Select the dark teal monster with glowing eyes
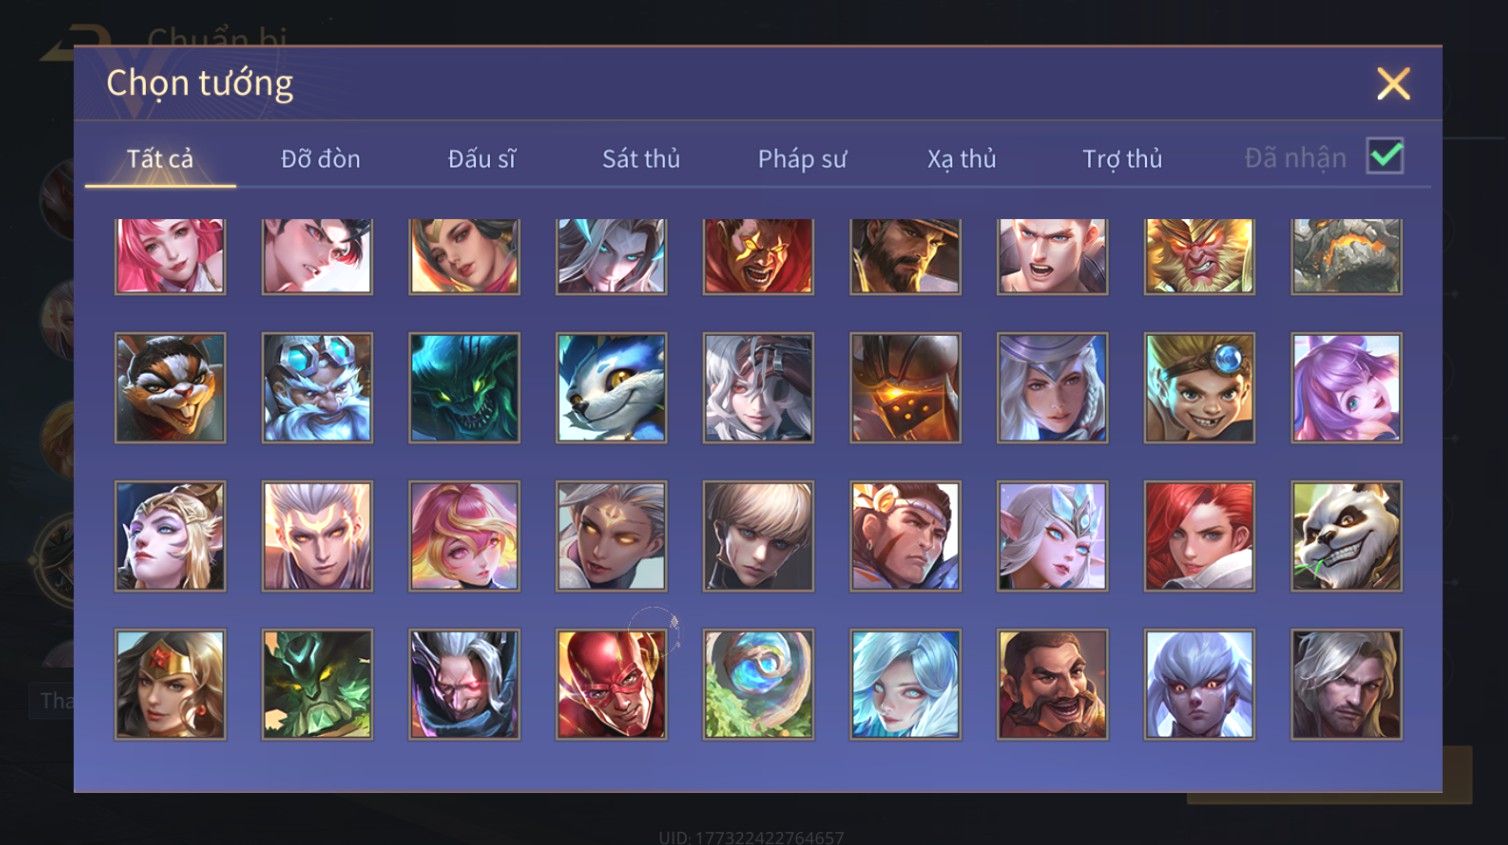The image size is (1508, 845). [x=464, y=388]
